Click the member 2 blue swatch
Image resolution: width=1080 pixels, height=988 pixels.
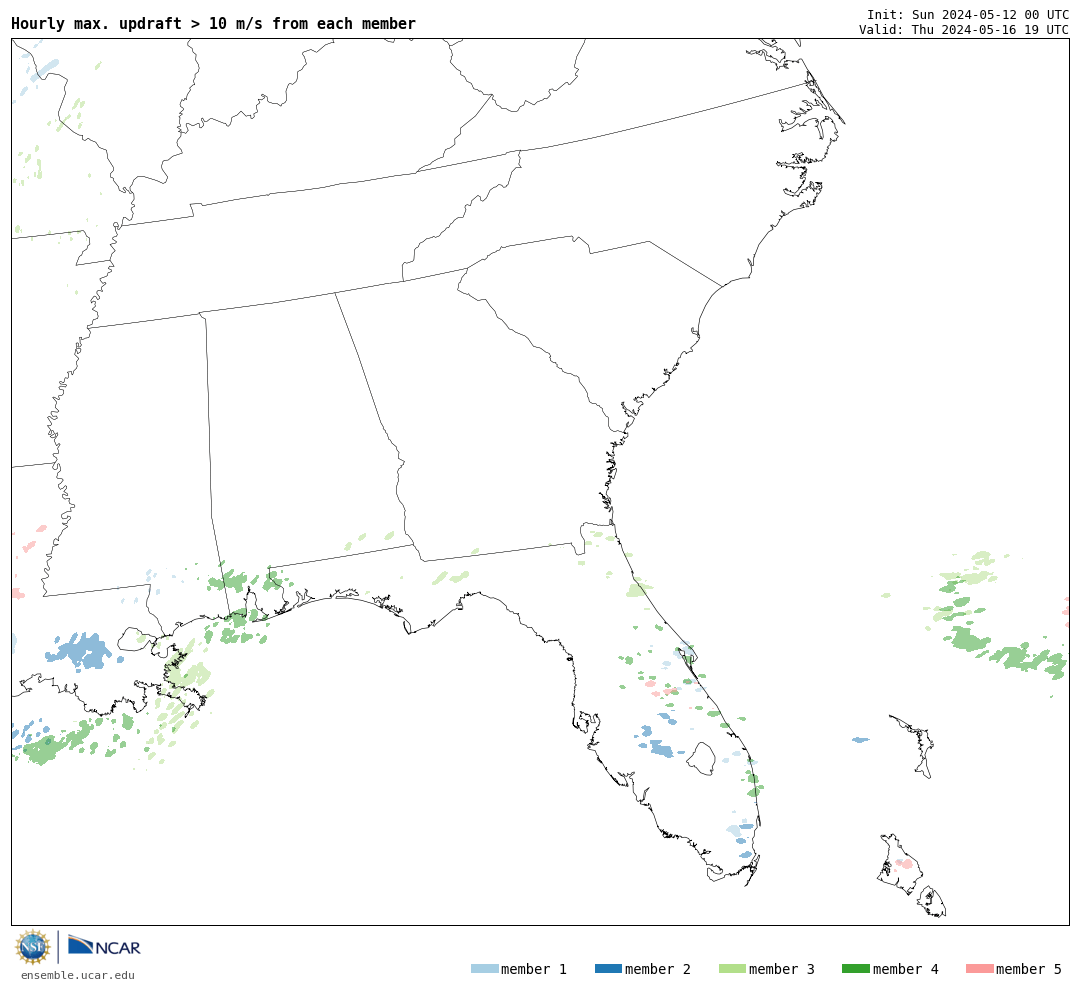coord(608,969)
